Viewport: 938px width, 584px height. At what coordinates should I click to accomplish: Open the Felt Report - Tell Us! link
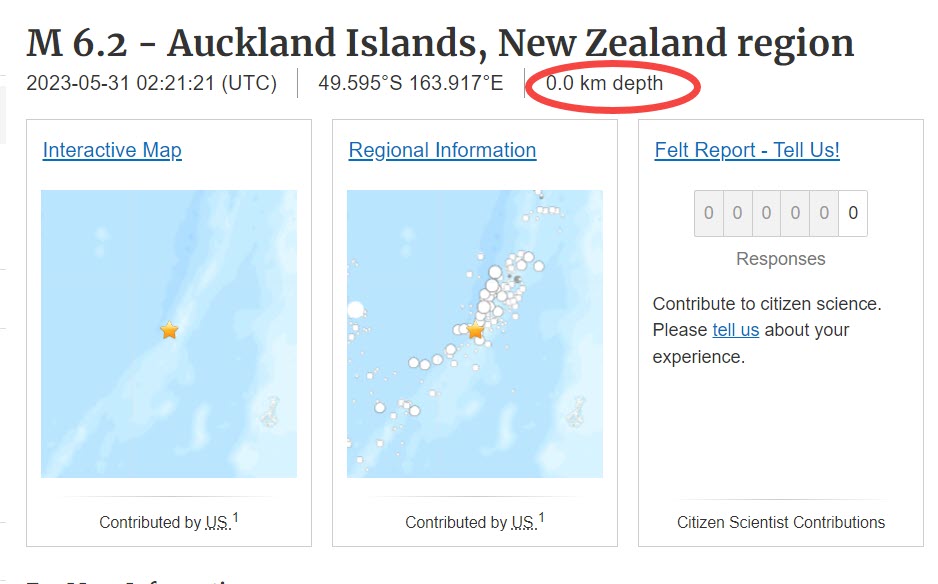(747, 150)
